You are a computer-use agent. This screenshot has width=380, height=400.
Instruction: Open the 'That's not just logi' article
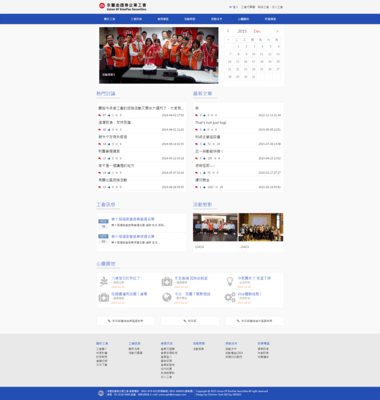pos(211,123)
